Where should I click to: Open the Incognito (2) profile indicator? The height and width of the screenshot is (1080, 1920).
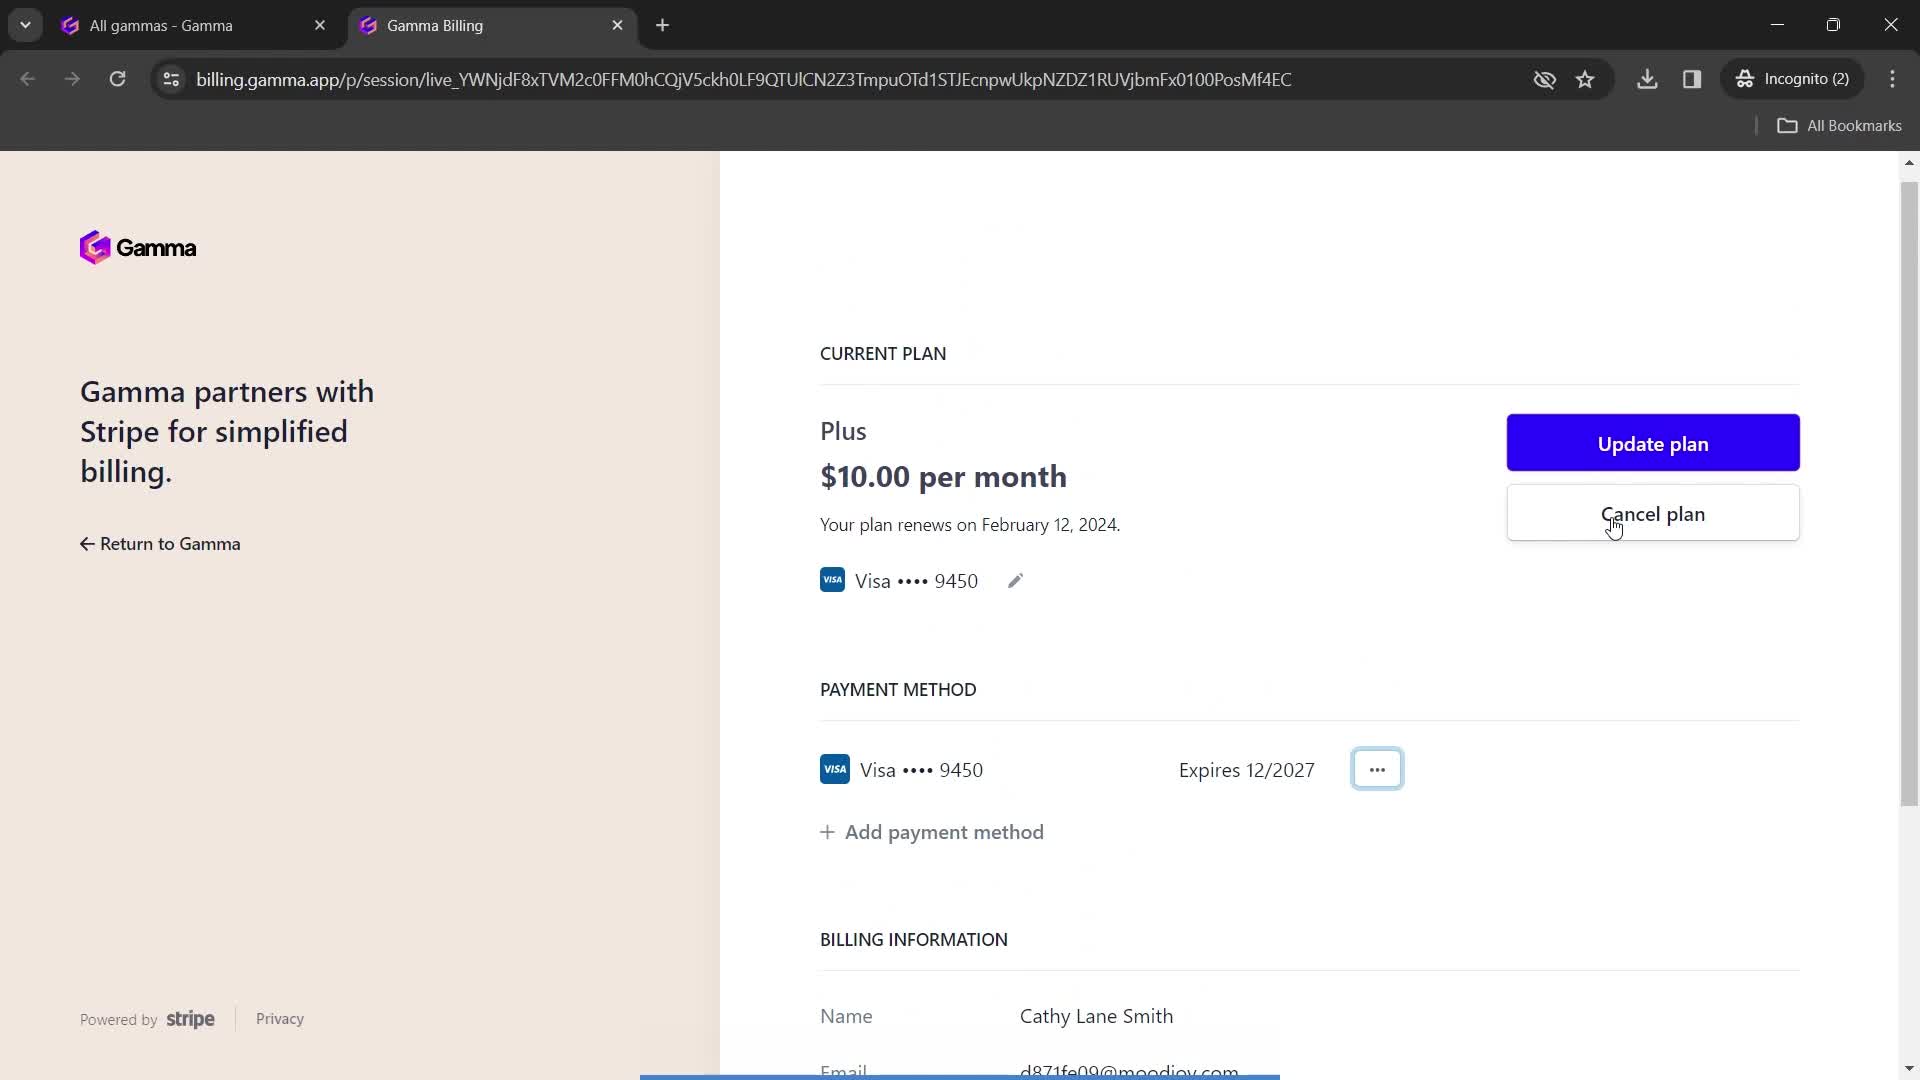[x=1793, y=79]
